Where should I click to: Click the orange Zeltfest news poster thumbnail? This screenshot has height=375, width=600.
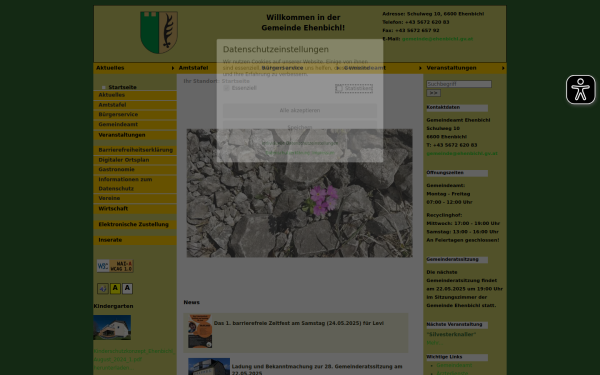click(x=200, y=331)
